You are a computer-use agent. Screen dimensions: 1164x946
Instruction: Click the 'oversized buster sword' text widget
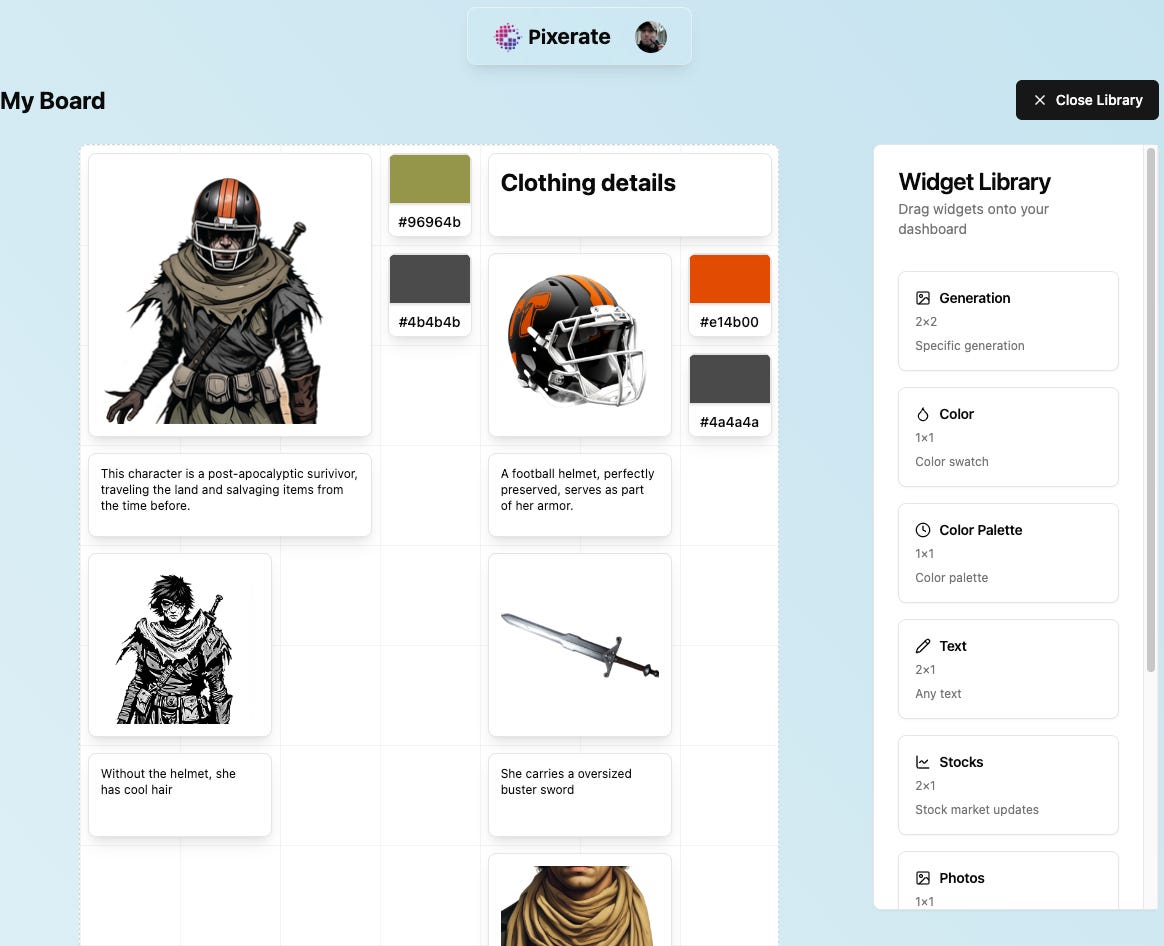[x=580, y=795]
